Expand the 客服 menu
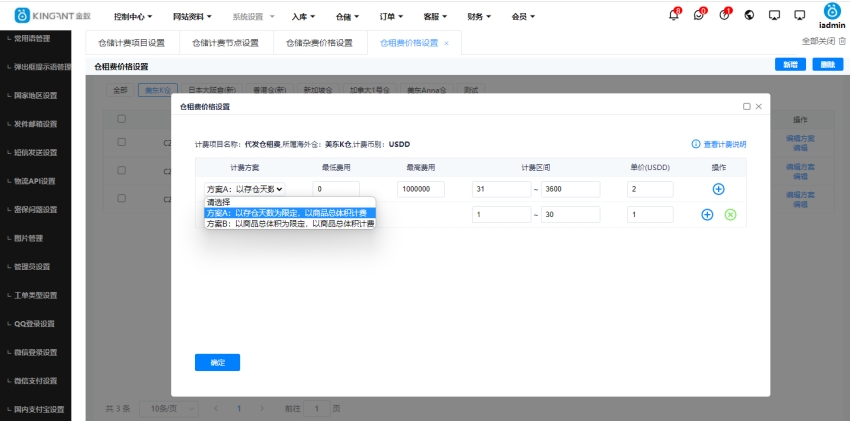851x422 pixels. (435, 17)
